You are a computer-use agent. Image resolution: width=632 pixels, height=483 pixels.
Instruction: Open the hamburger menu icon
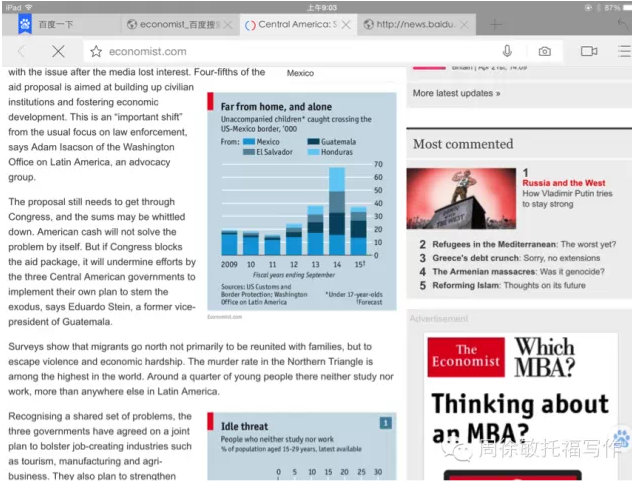(x=623, y=51)
